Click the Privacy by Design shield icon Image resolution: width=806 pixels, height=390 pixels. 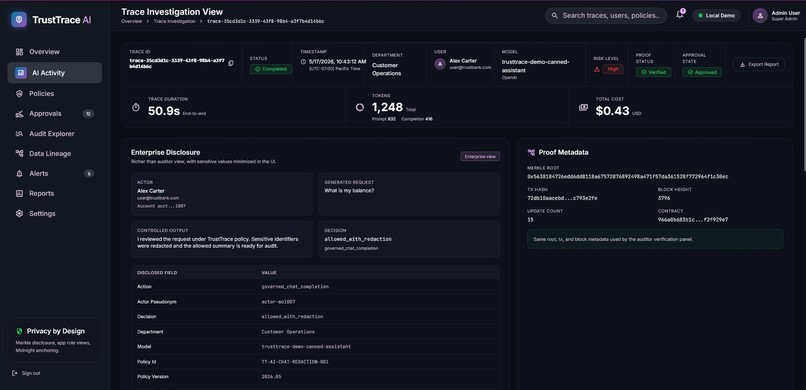pyautogui.click(x=20, y=331)
